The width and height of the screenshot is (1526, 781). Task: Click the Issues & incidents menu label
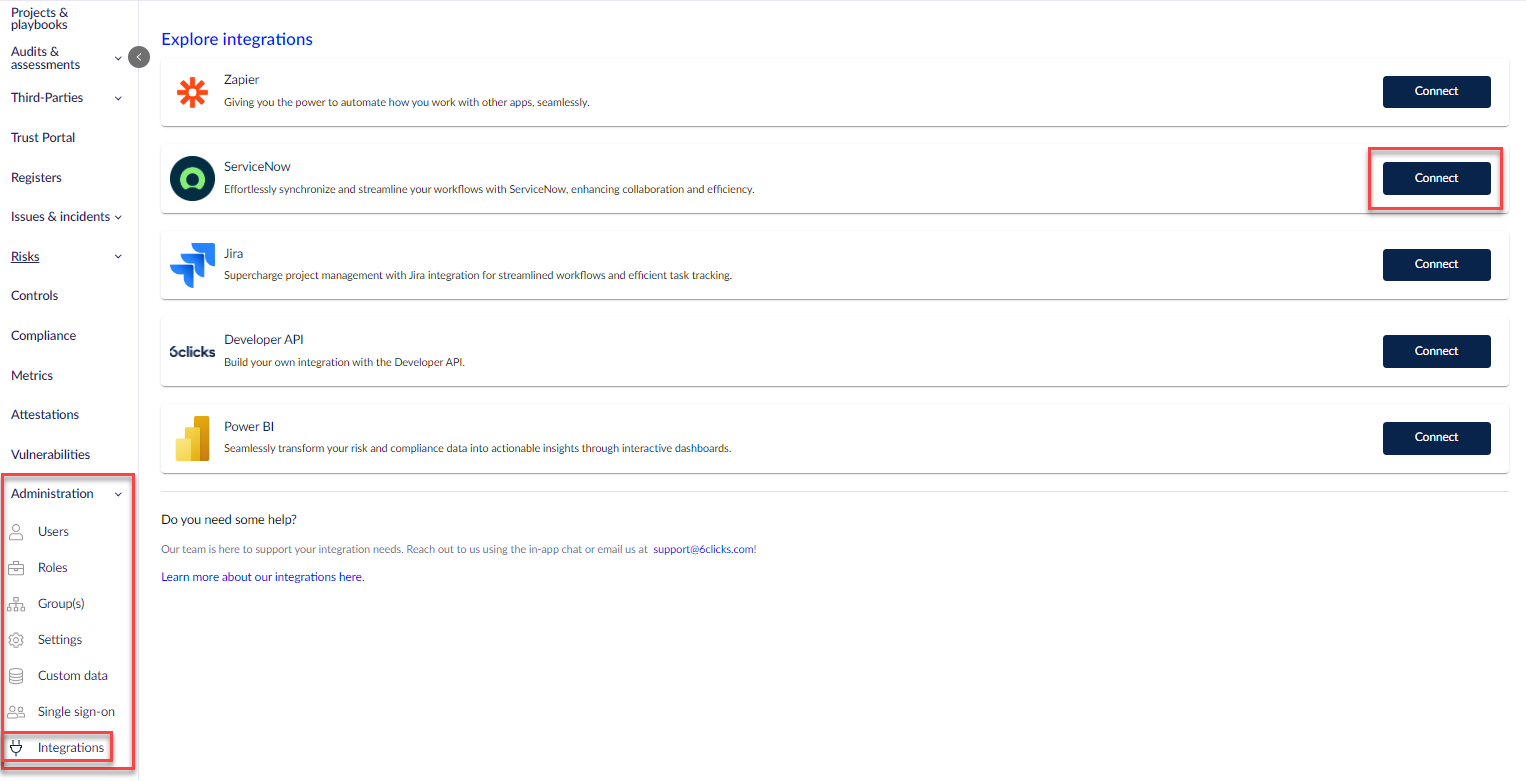coord(60,217)
